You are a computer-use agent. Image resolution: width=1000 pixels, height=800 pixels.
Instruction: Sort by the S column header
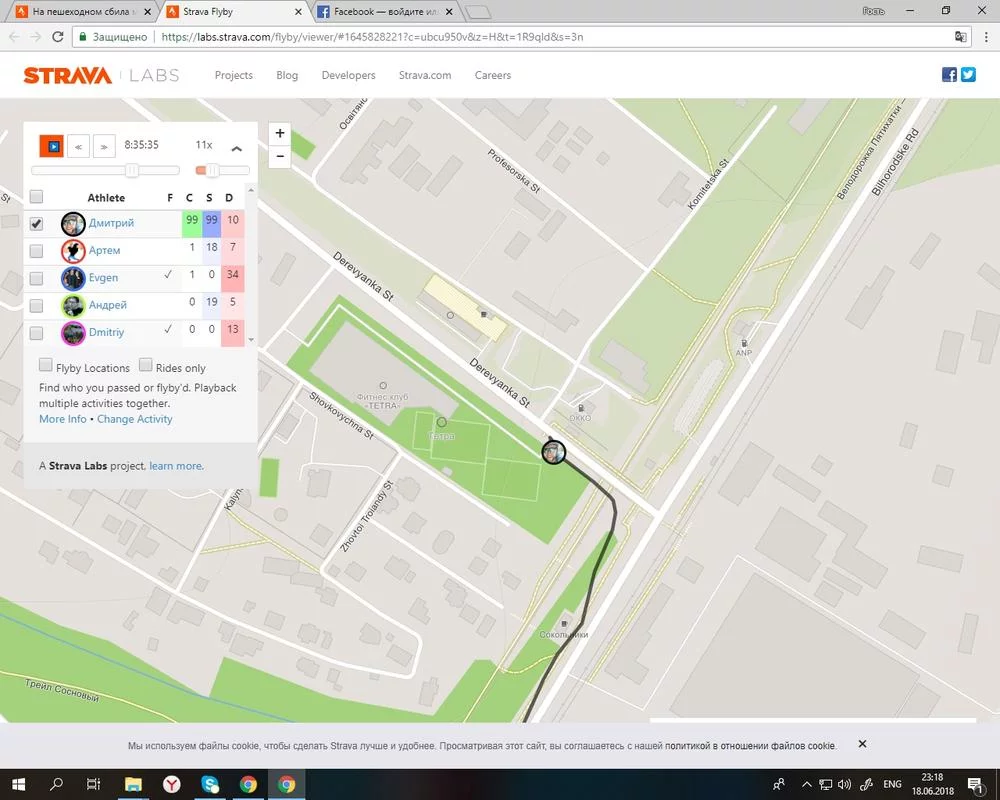pos(209,198)
